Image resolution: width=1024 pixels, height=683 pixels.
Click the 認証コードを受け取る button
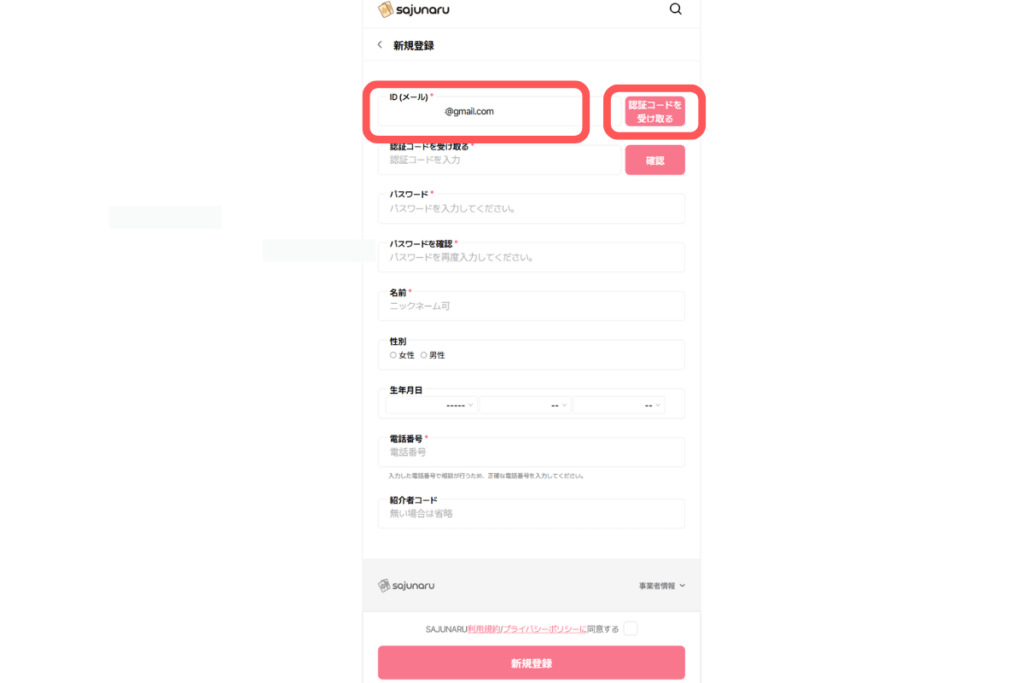[655, 112]
